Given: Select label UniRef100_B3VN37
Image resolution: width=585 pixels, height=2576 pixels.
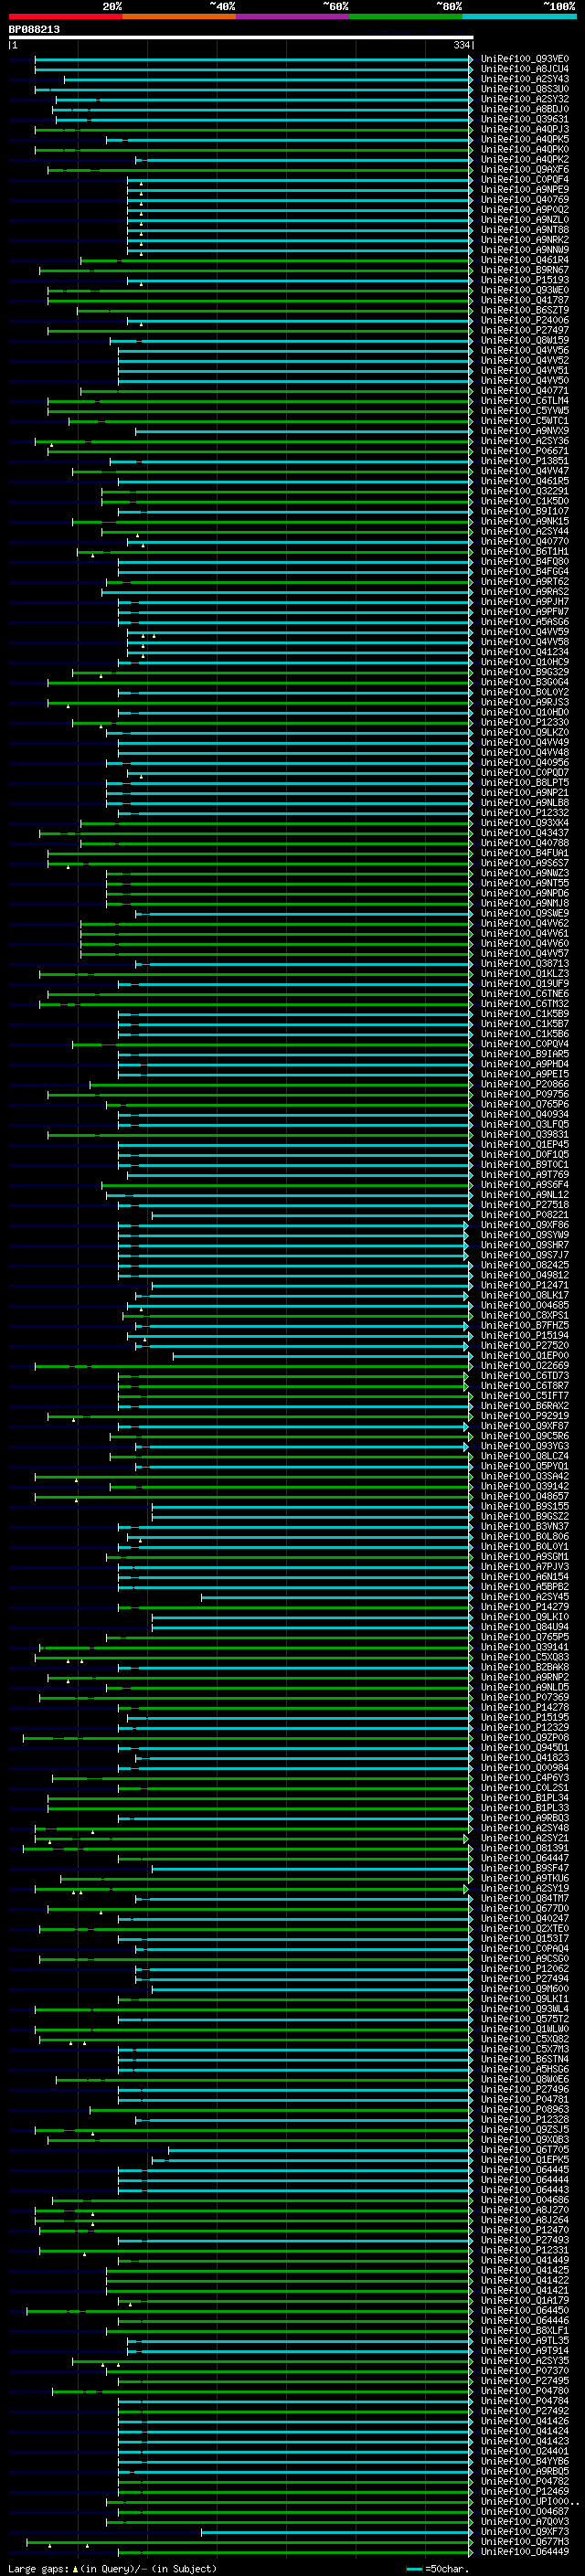Looking at the screenshot, I should click(524, 1526).
